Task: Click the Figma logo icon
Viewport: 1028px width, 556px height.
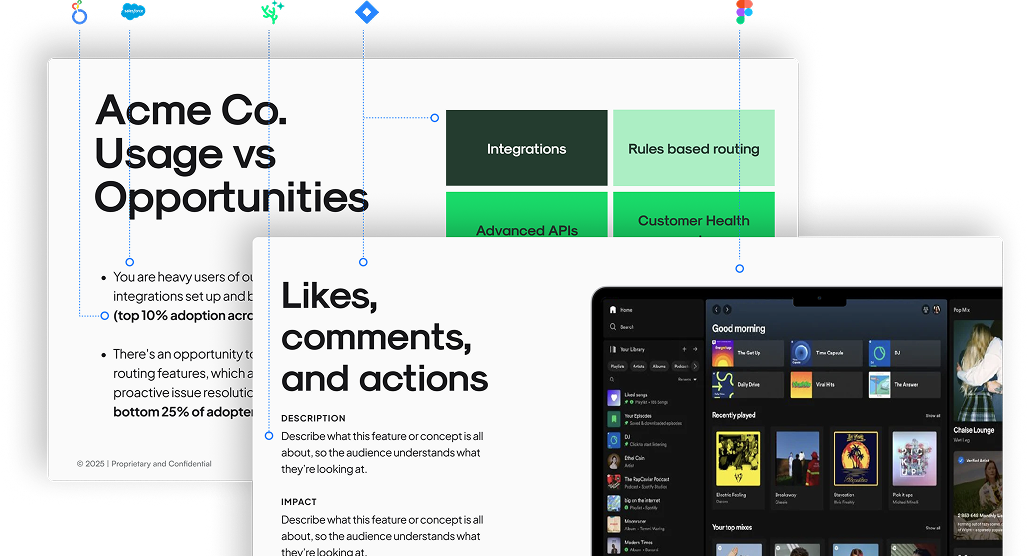Action: pyautogui.click(x=742, y=11)
